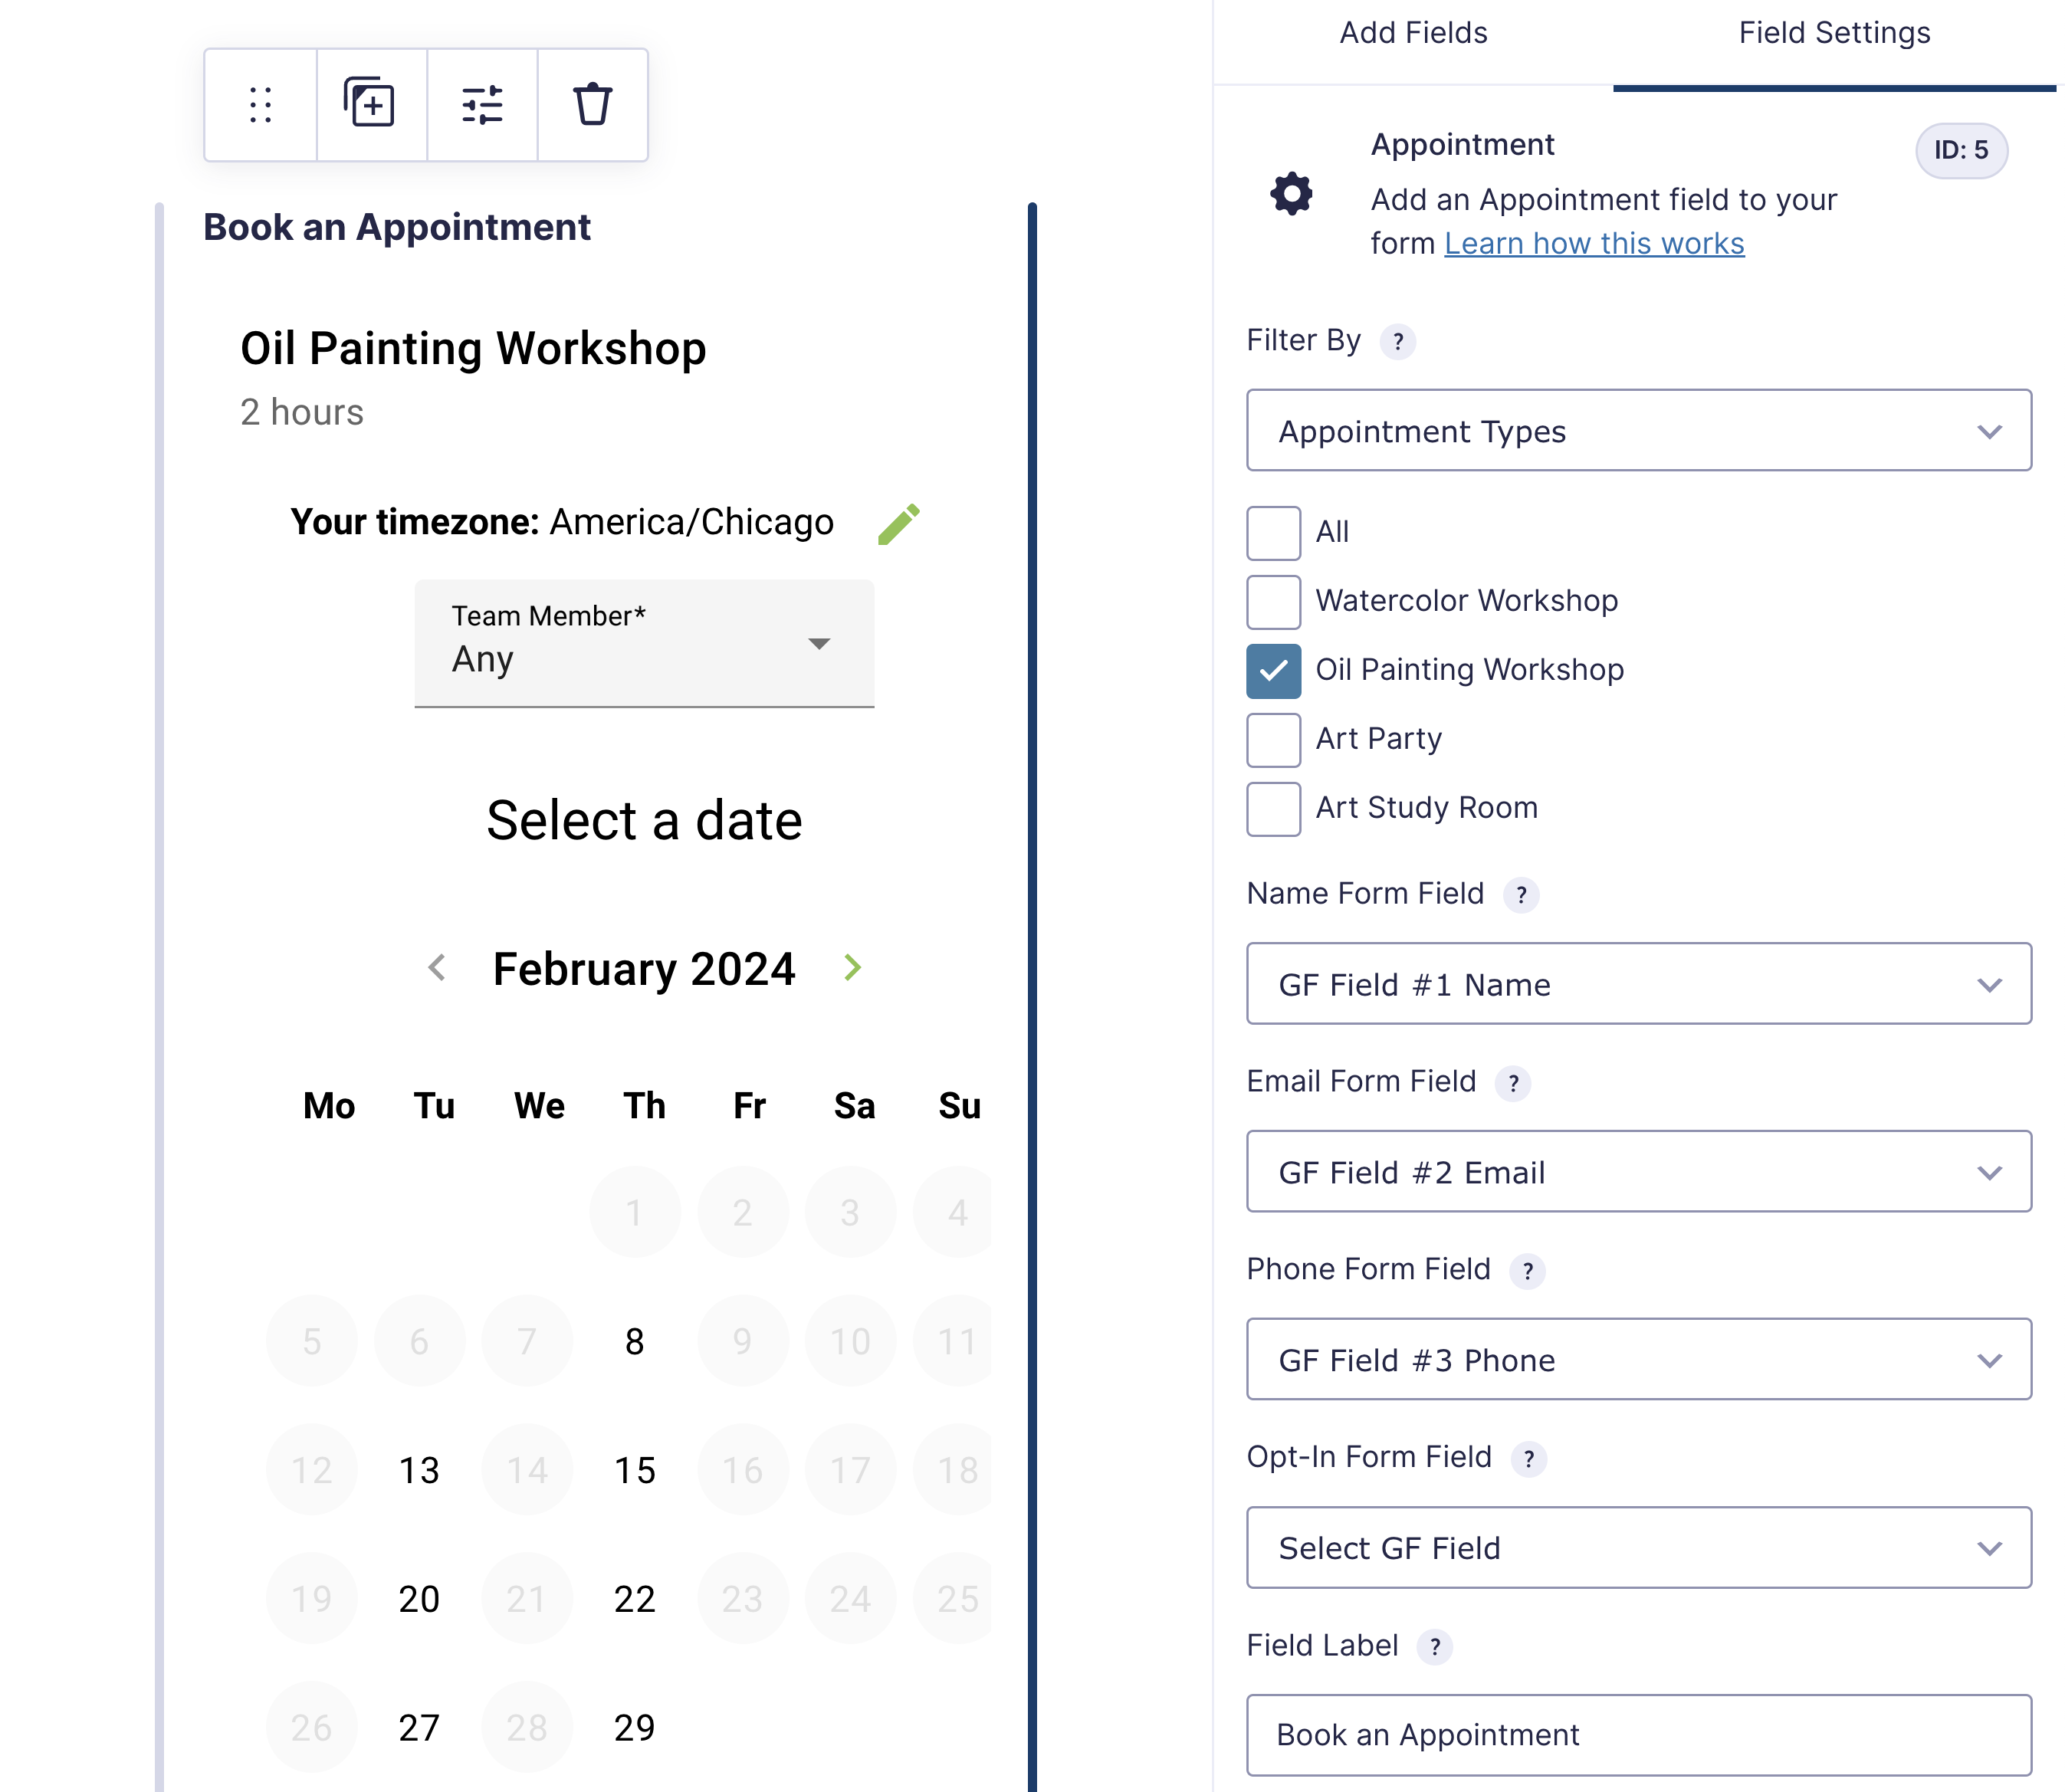Select February 27 on the calendar
The image size is (2065, 1792).
tap(419, 1728)
